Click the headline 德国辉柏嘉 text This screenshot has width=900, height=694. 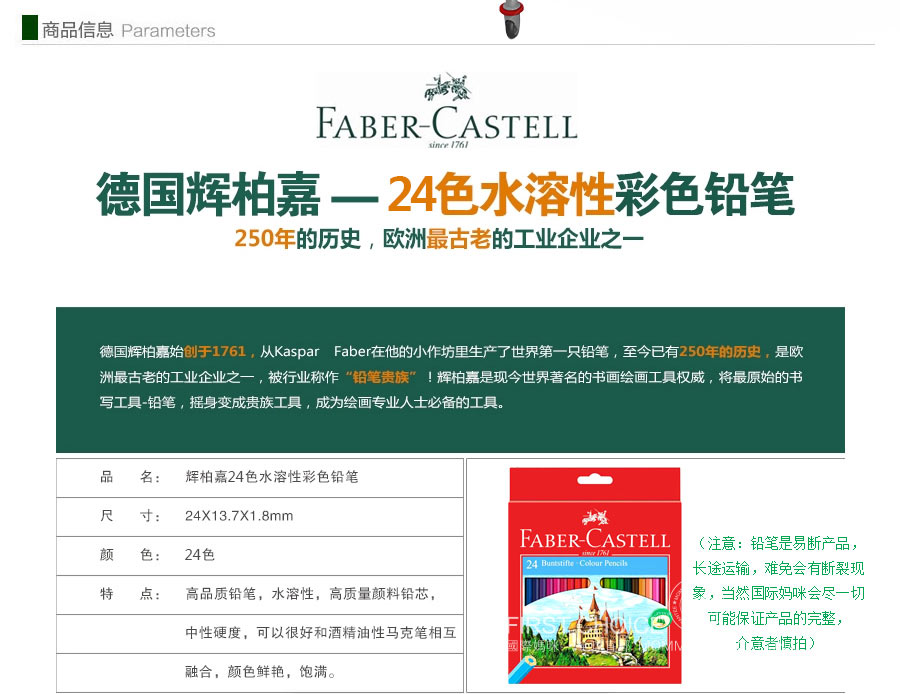point(208,195)
